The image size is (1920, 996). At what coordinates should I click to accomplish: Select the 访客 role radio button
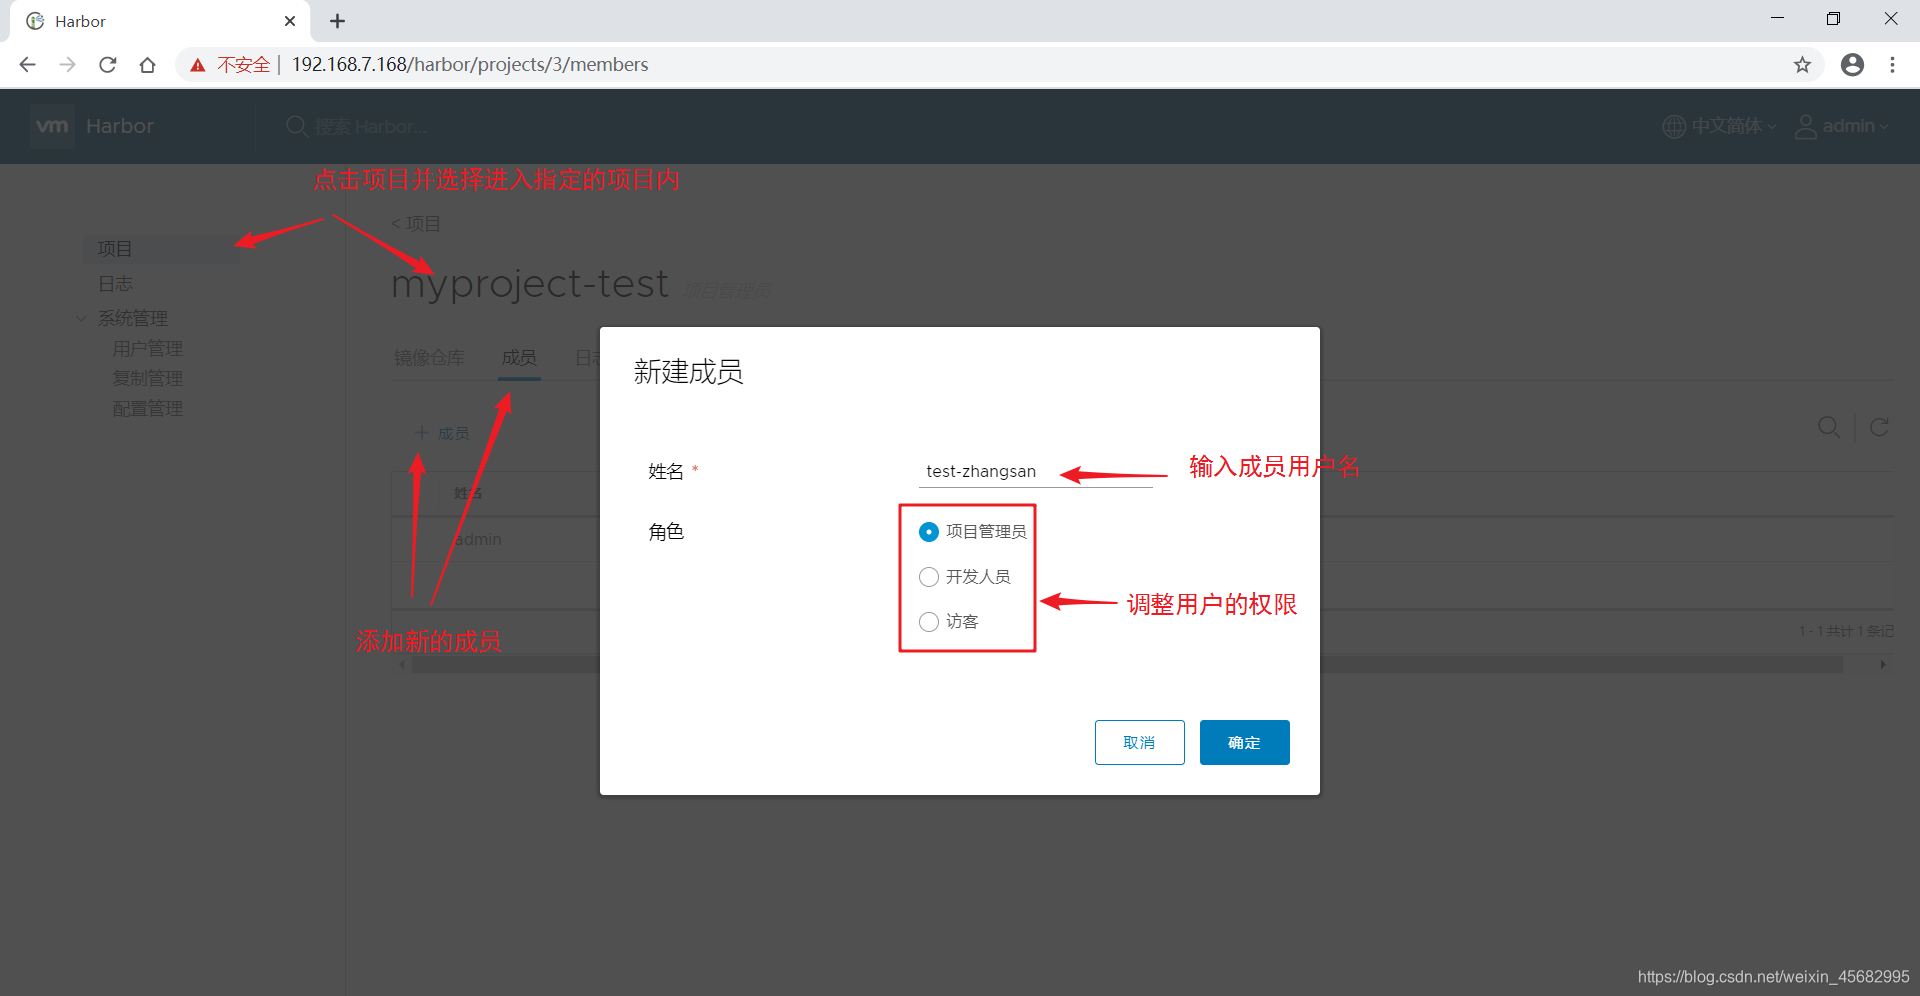pyautogui.click(x=928, y=622)
